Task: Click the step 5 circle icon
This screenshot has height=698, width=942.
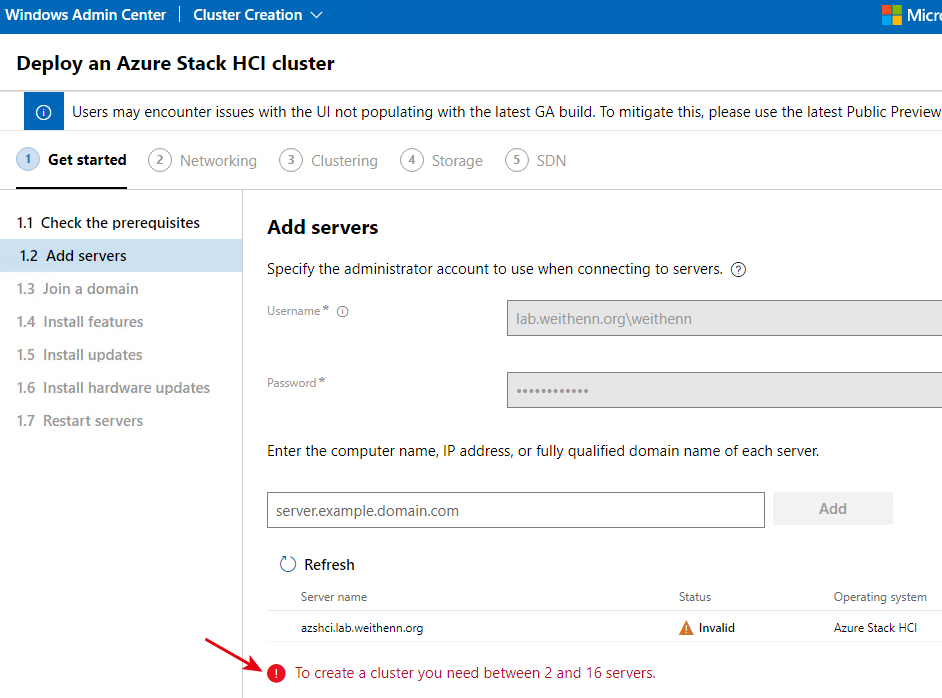Action: (x=517, y=160)
